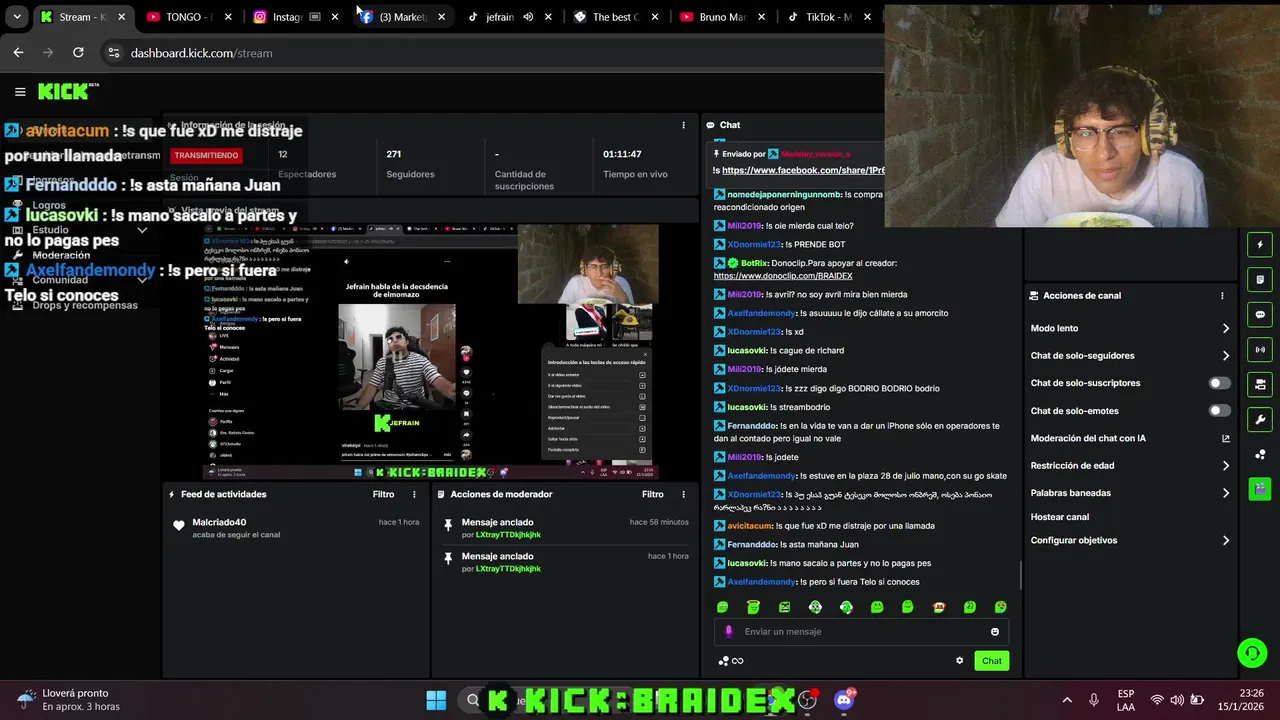Switch to the Bruno Mars YouTube tab
This screenshot has height=720, width=1280.
coord(722,17)
